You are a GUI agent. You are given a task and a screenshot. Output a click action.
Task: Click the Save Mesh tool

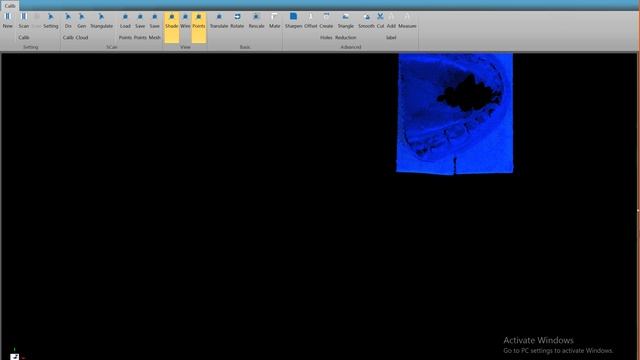click(x=155, y=27)
